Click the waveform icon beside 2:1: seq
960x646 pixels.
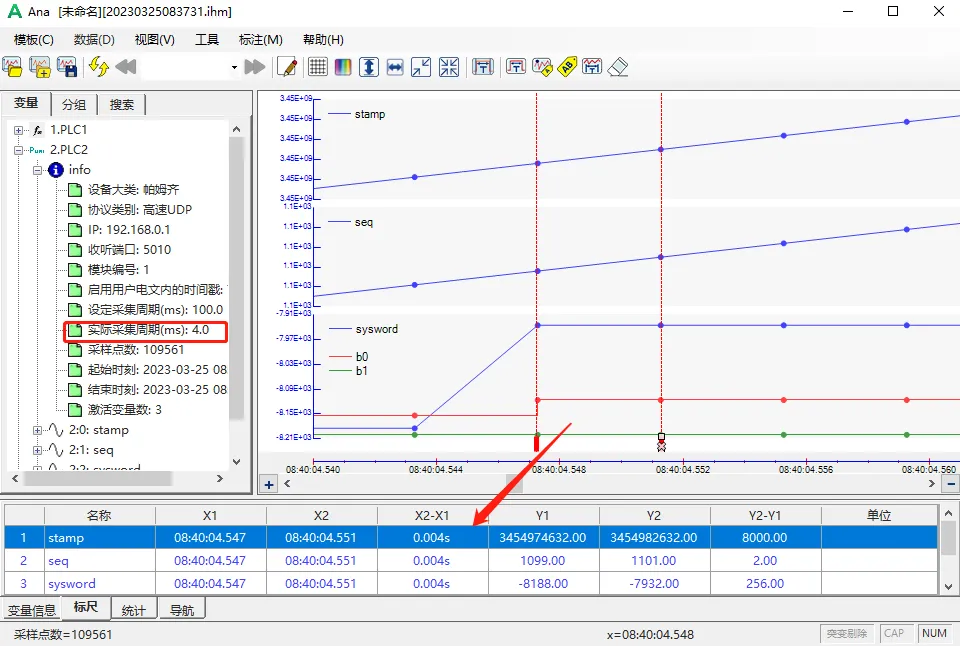56,450
